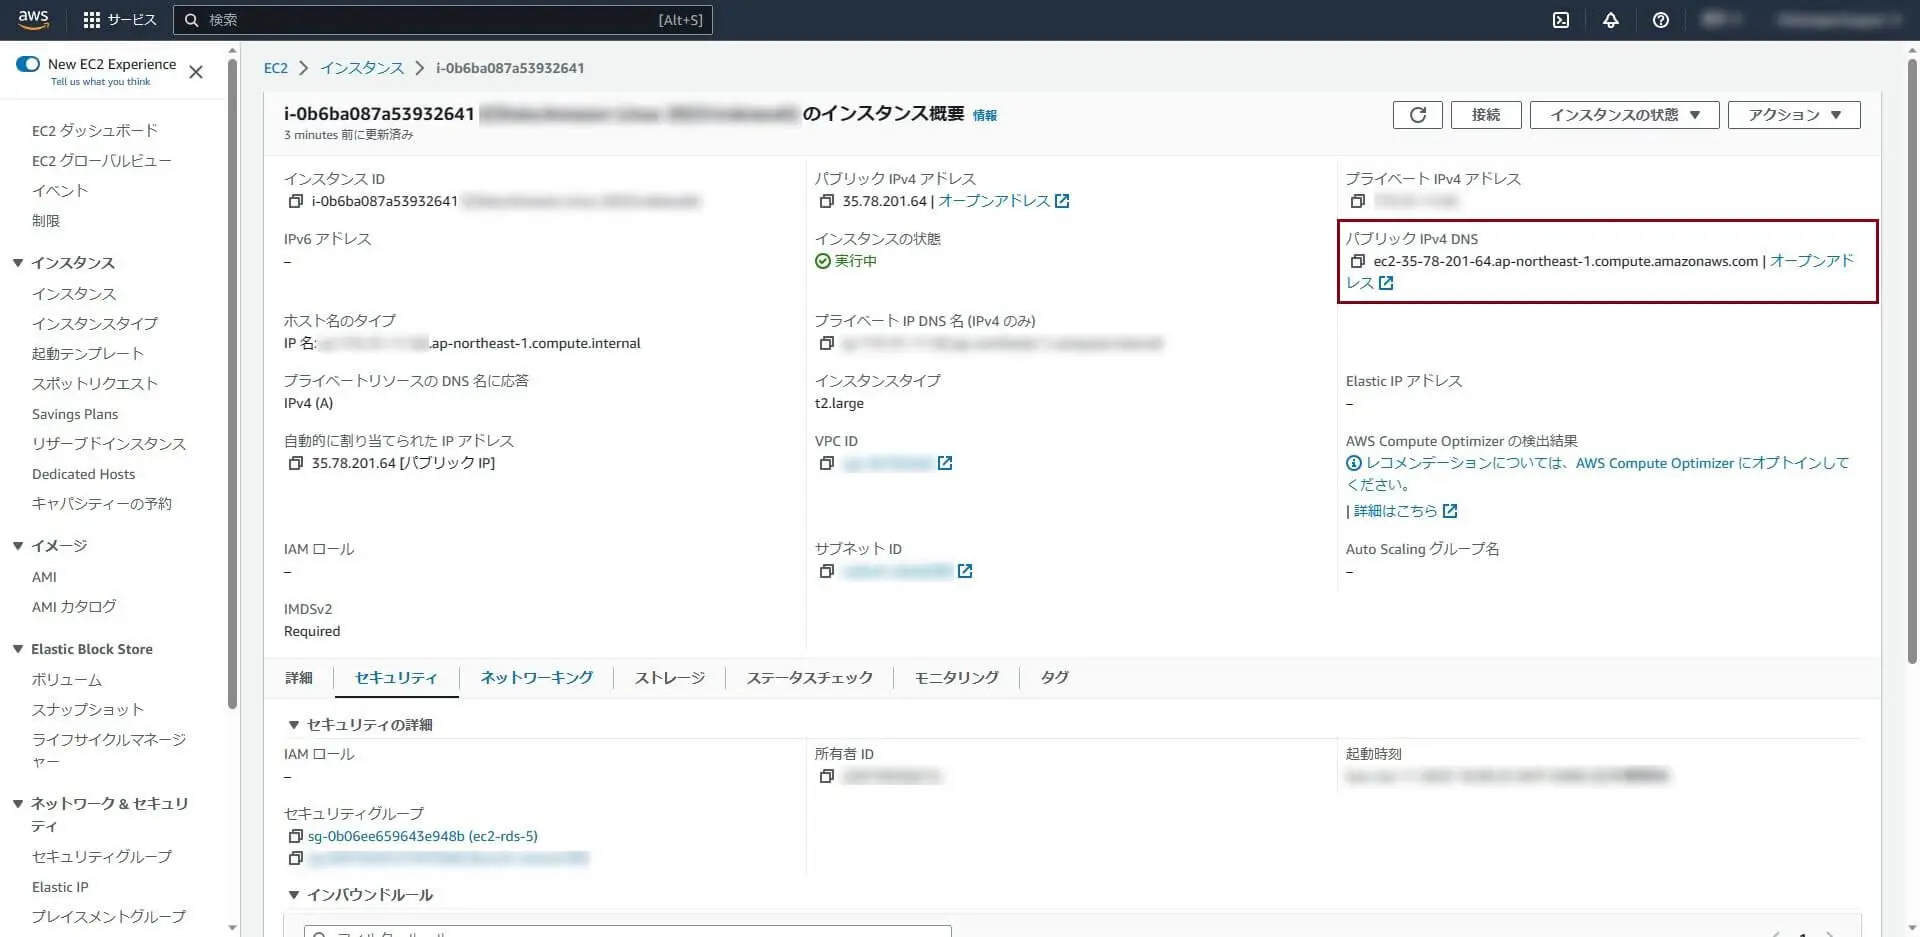Copy security group sg-0b06ee659643e948b ID
The image size is (1920, 937).
click(x=295, y=836)
